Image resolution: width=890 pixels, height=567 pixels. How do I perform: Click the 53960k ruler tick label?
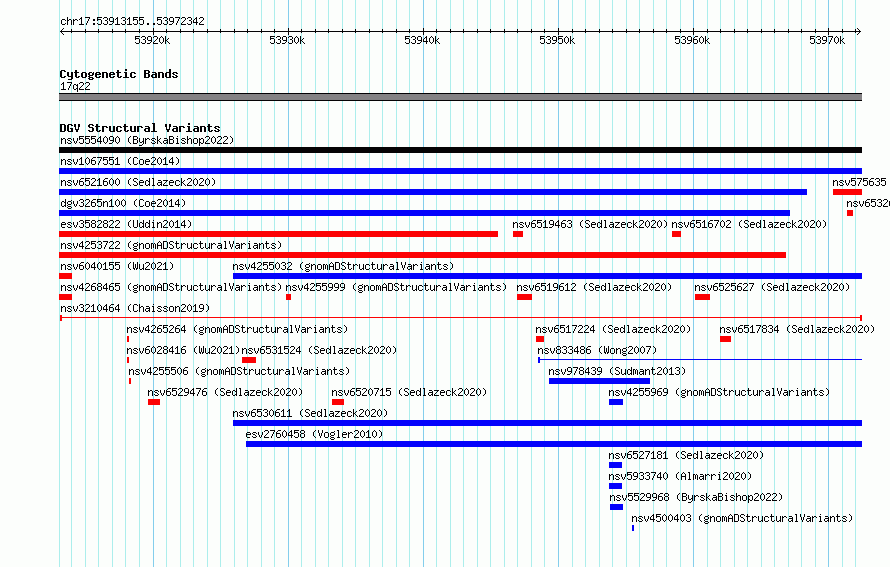(692, 40)
